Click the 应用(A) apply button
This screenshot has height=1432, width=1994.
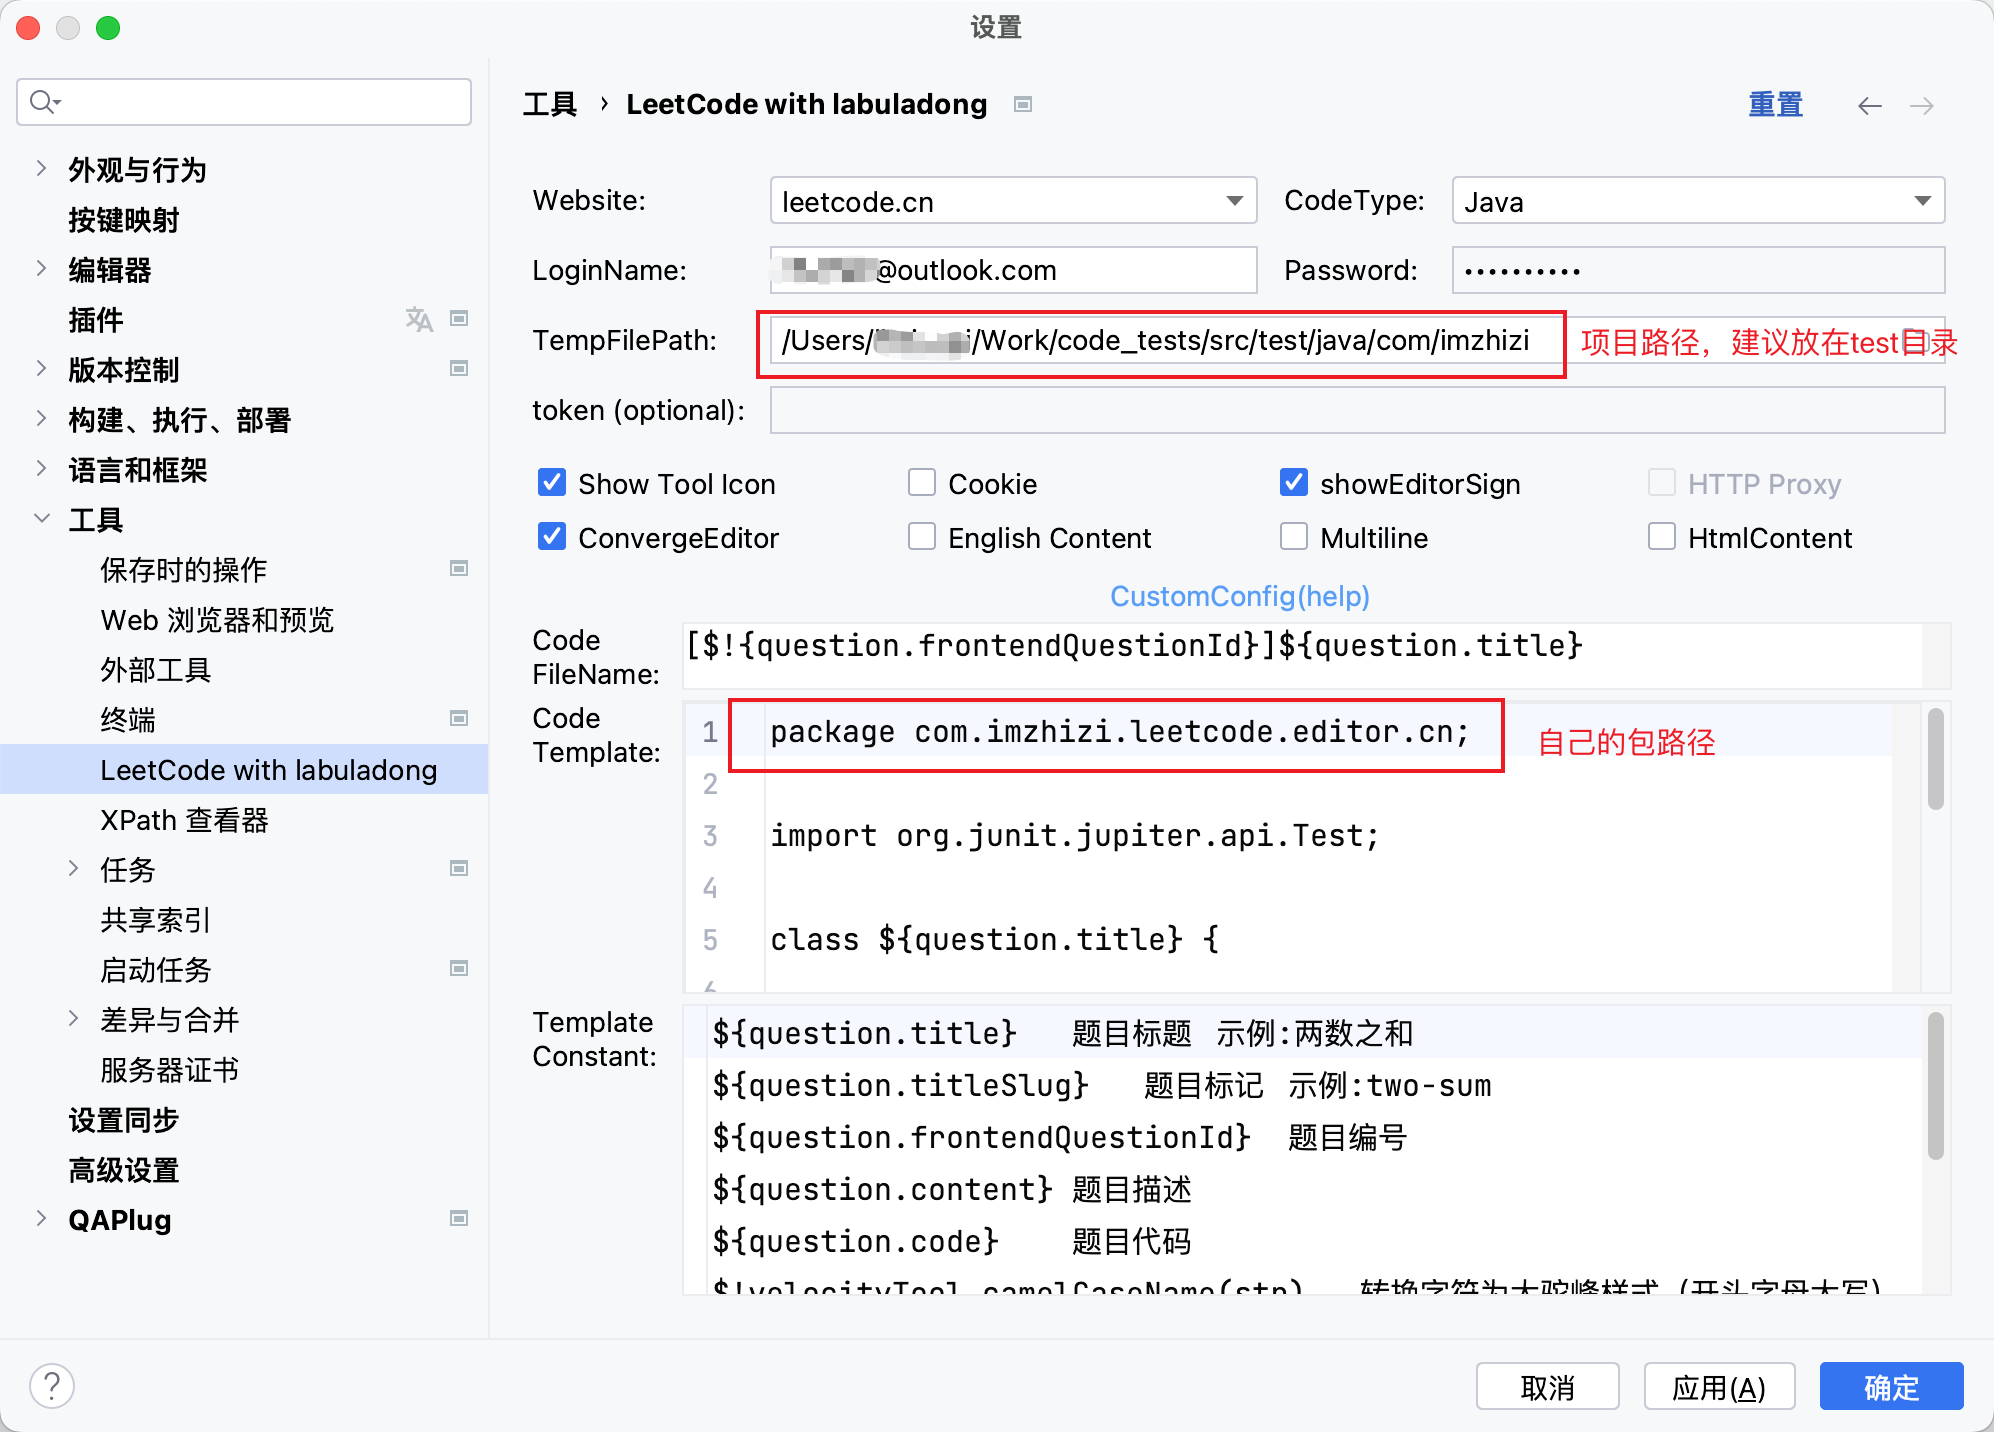click(1718, 1387)
